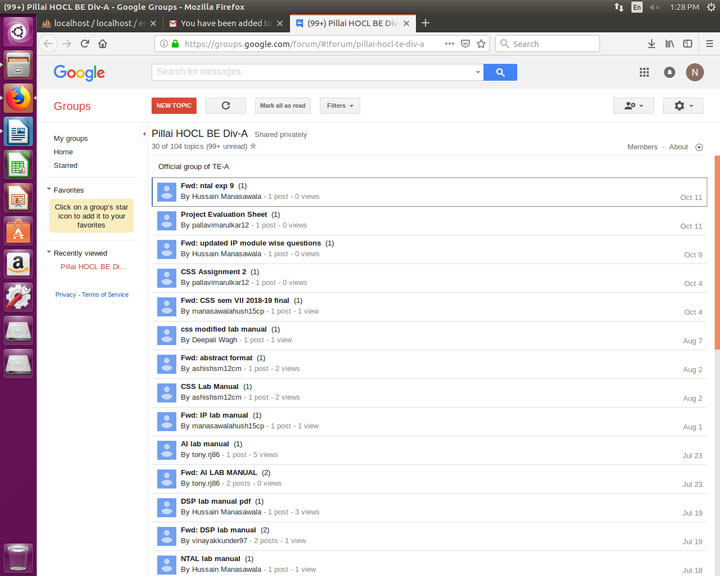Click the blue search messages button
720x576 pixels.
[500, 72]
